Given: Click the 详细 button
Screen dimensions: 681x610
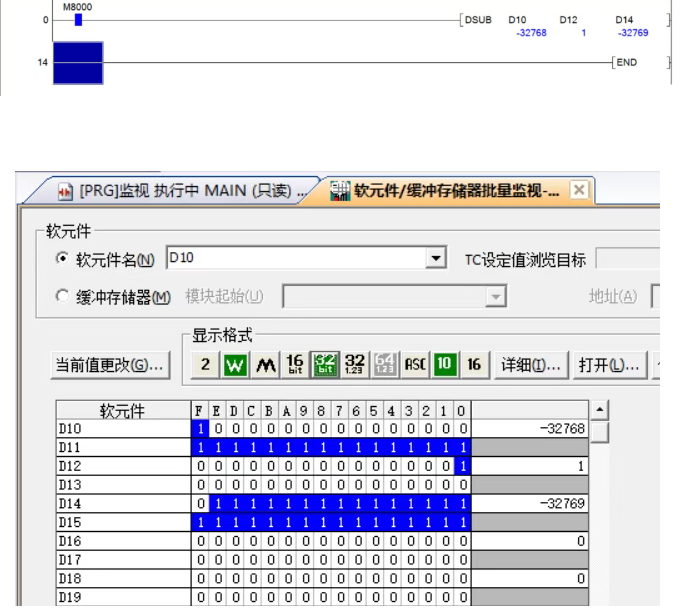Looking at the screenshot, I should 533,365.
